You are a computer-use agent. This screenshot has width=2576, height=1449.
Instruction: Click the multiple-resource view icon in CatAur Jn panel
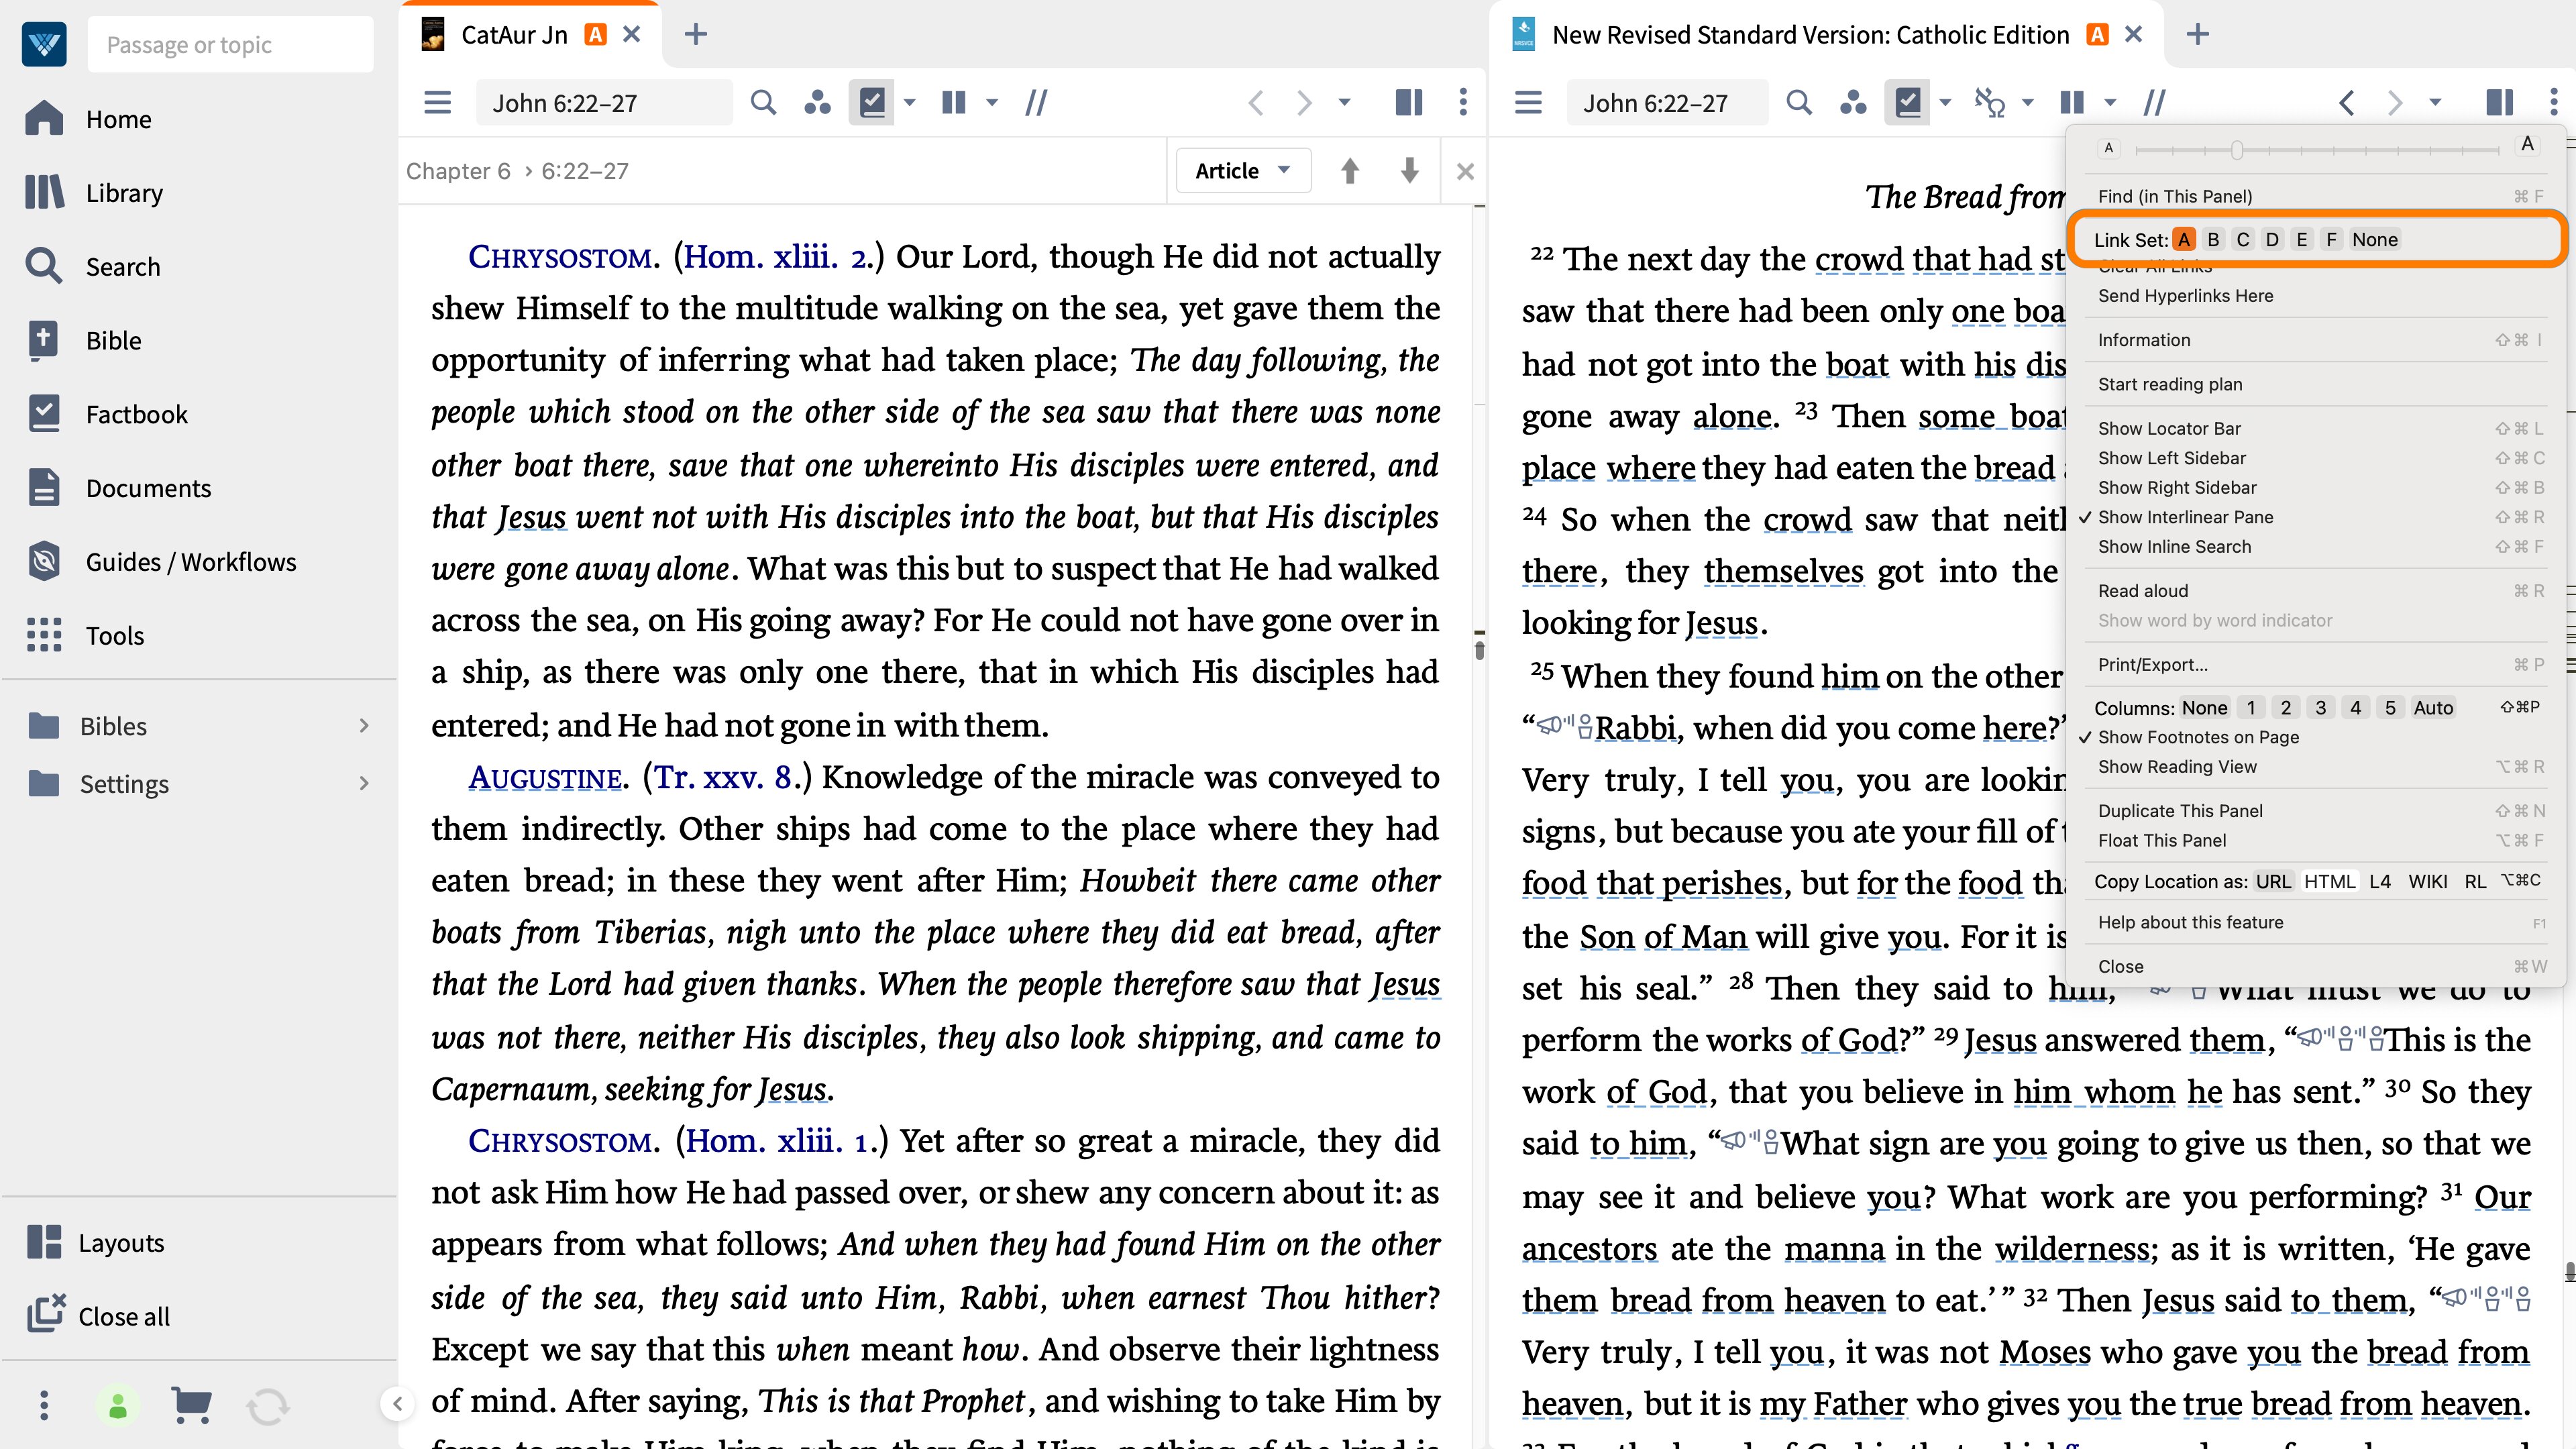[x=954, y=103]
